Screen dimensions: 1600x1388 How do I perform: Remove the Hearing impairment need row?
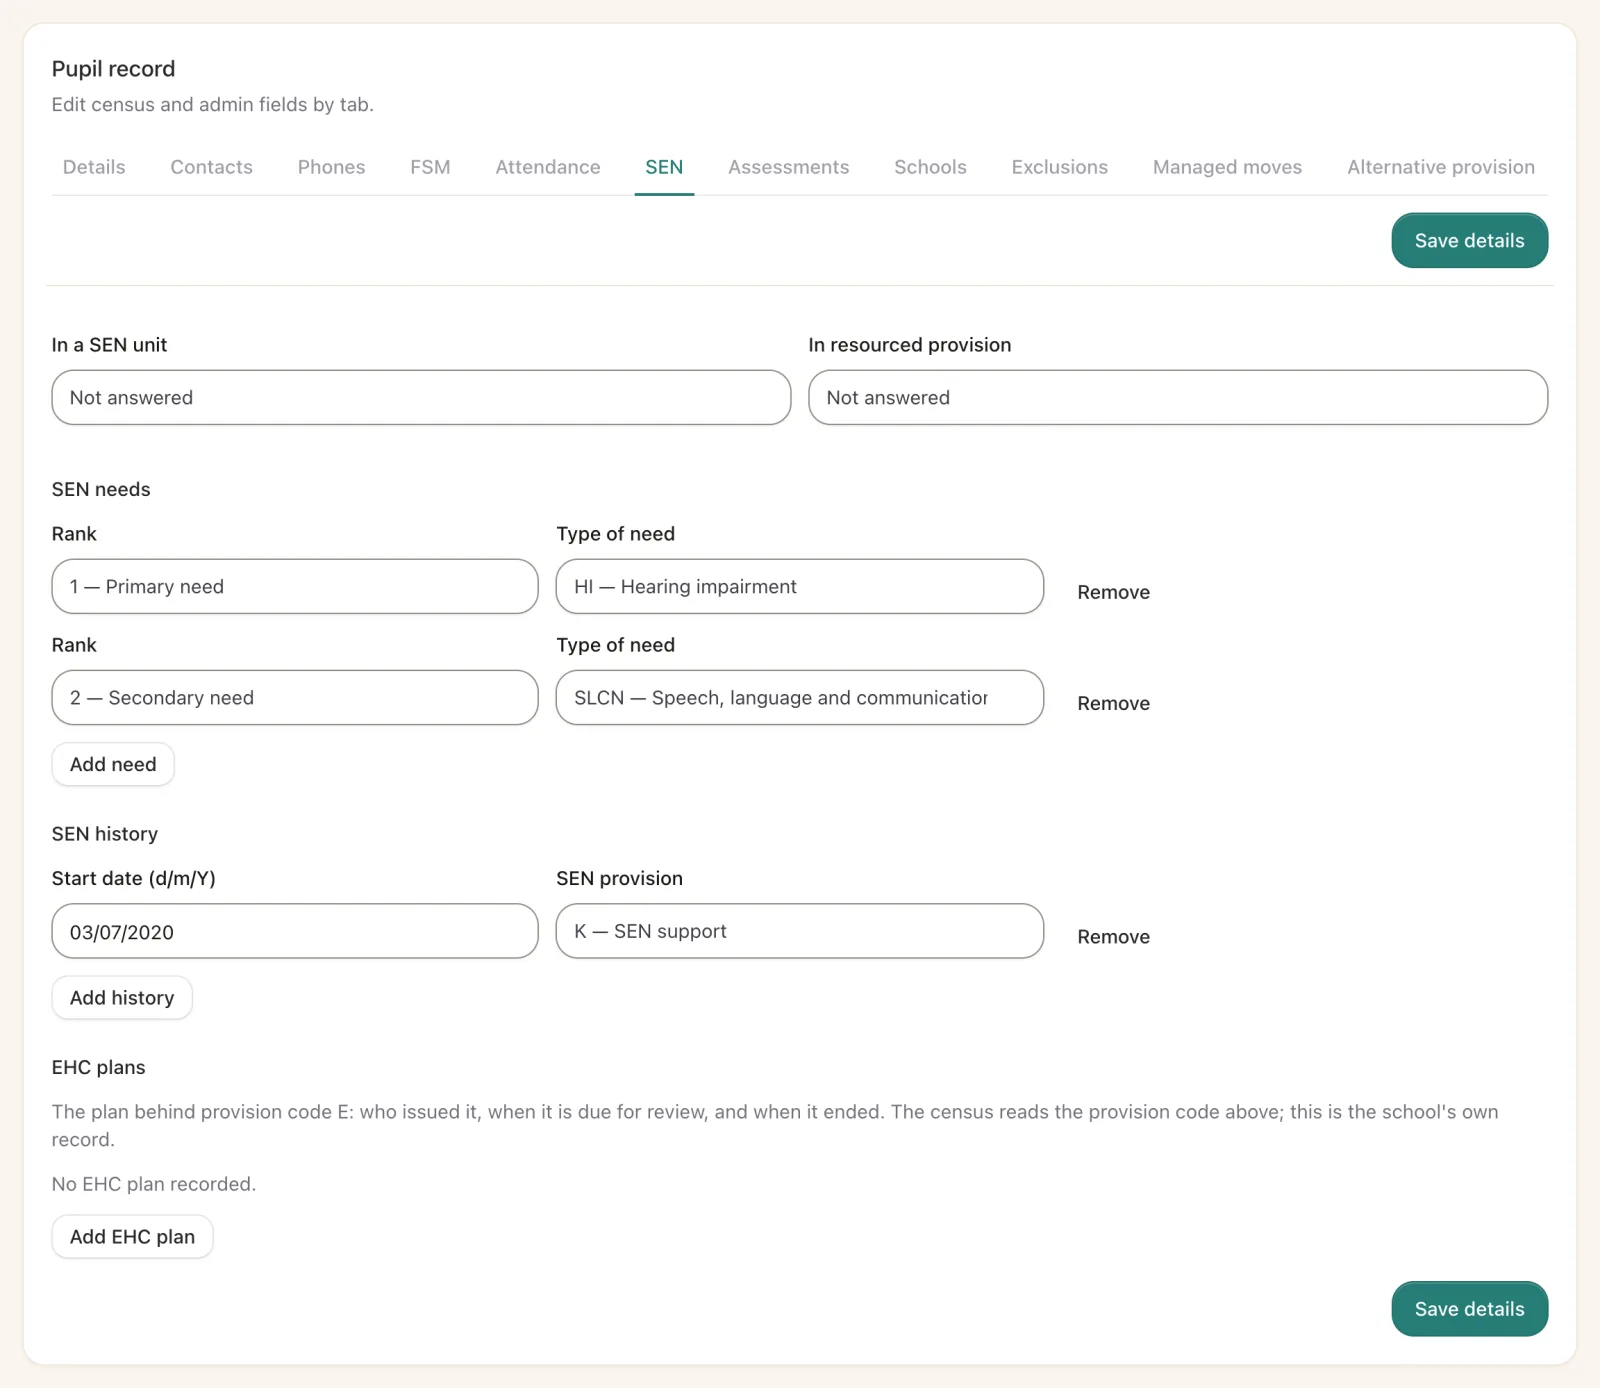(1113, 592)
